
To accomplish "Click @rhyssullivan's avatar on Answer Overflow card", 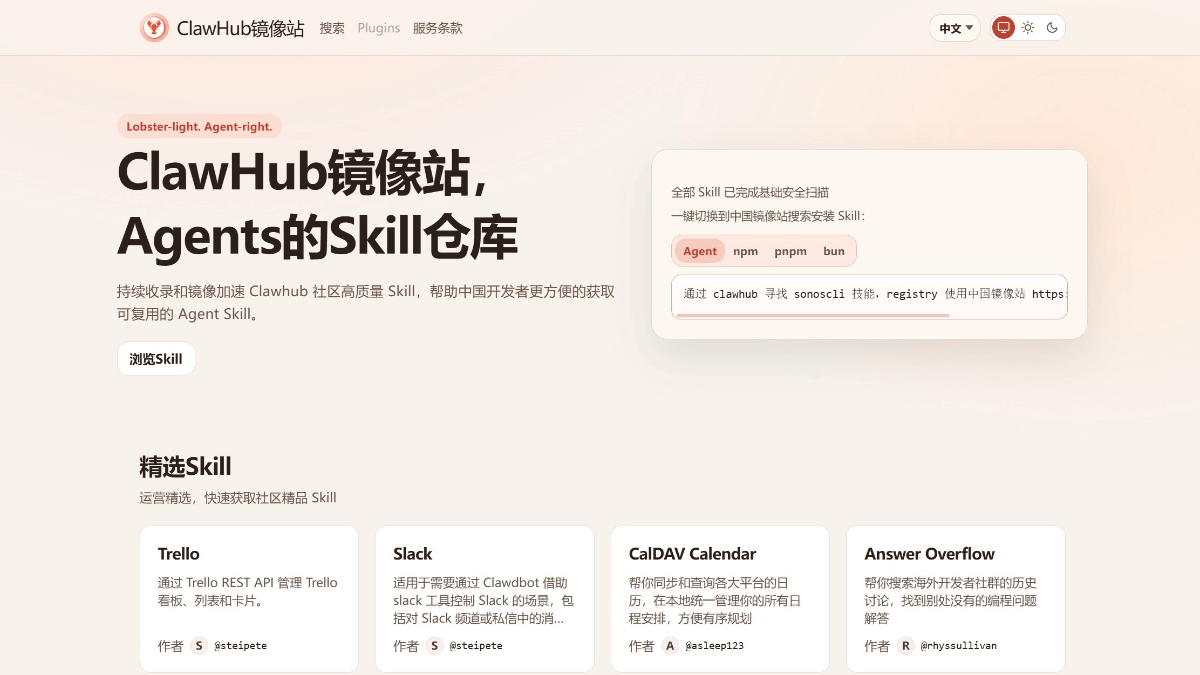I will point(905,645).
